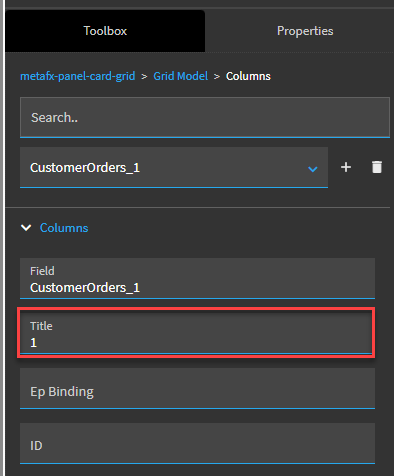Add a new column with plus icon
Screen dimensions: 394x476
pos(346,167)
